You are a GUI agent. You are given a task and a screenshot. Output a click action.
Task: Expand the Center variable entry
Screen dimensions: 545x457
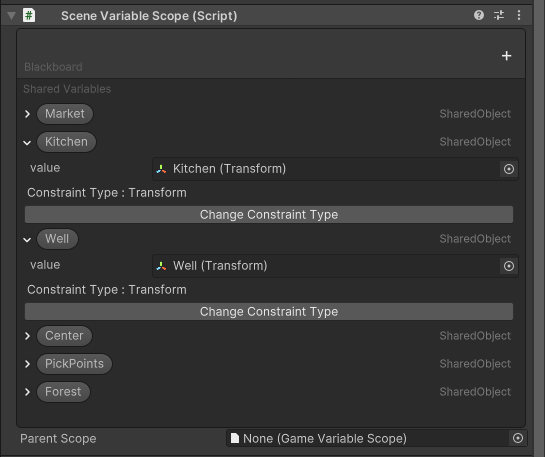(27, 336)
